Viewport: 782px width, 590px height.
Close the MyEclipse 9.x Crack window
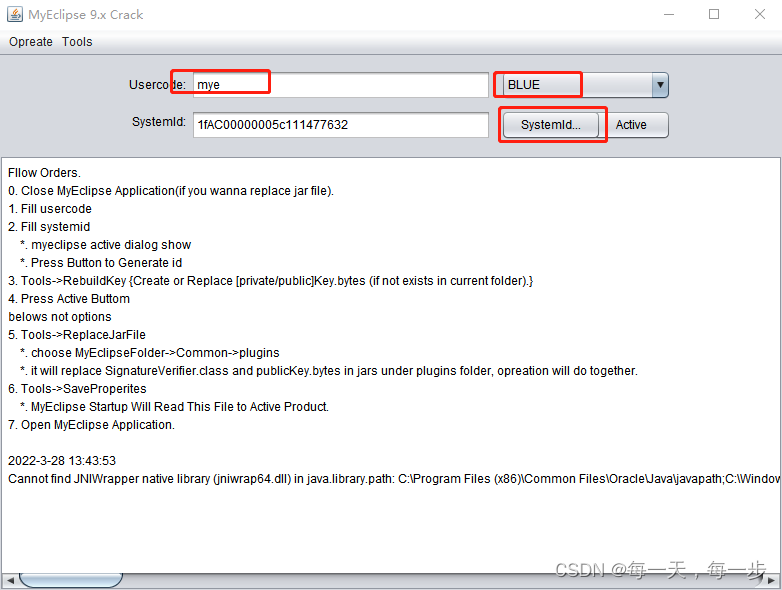[760, 14]
